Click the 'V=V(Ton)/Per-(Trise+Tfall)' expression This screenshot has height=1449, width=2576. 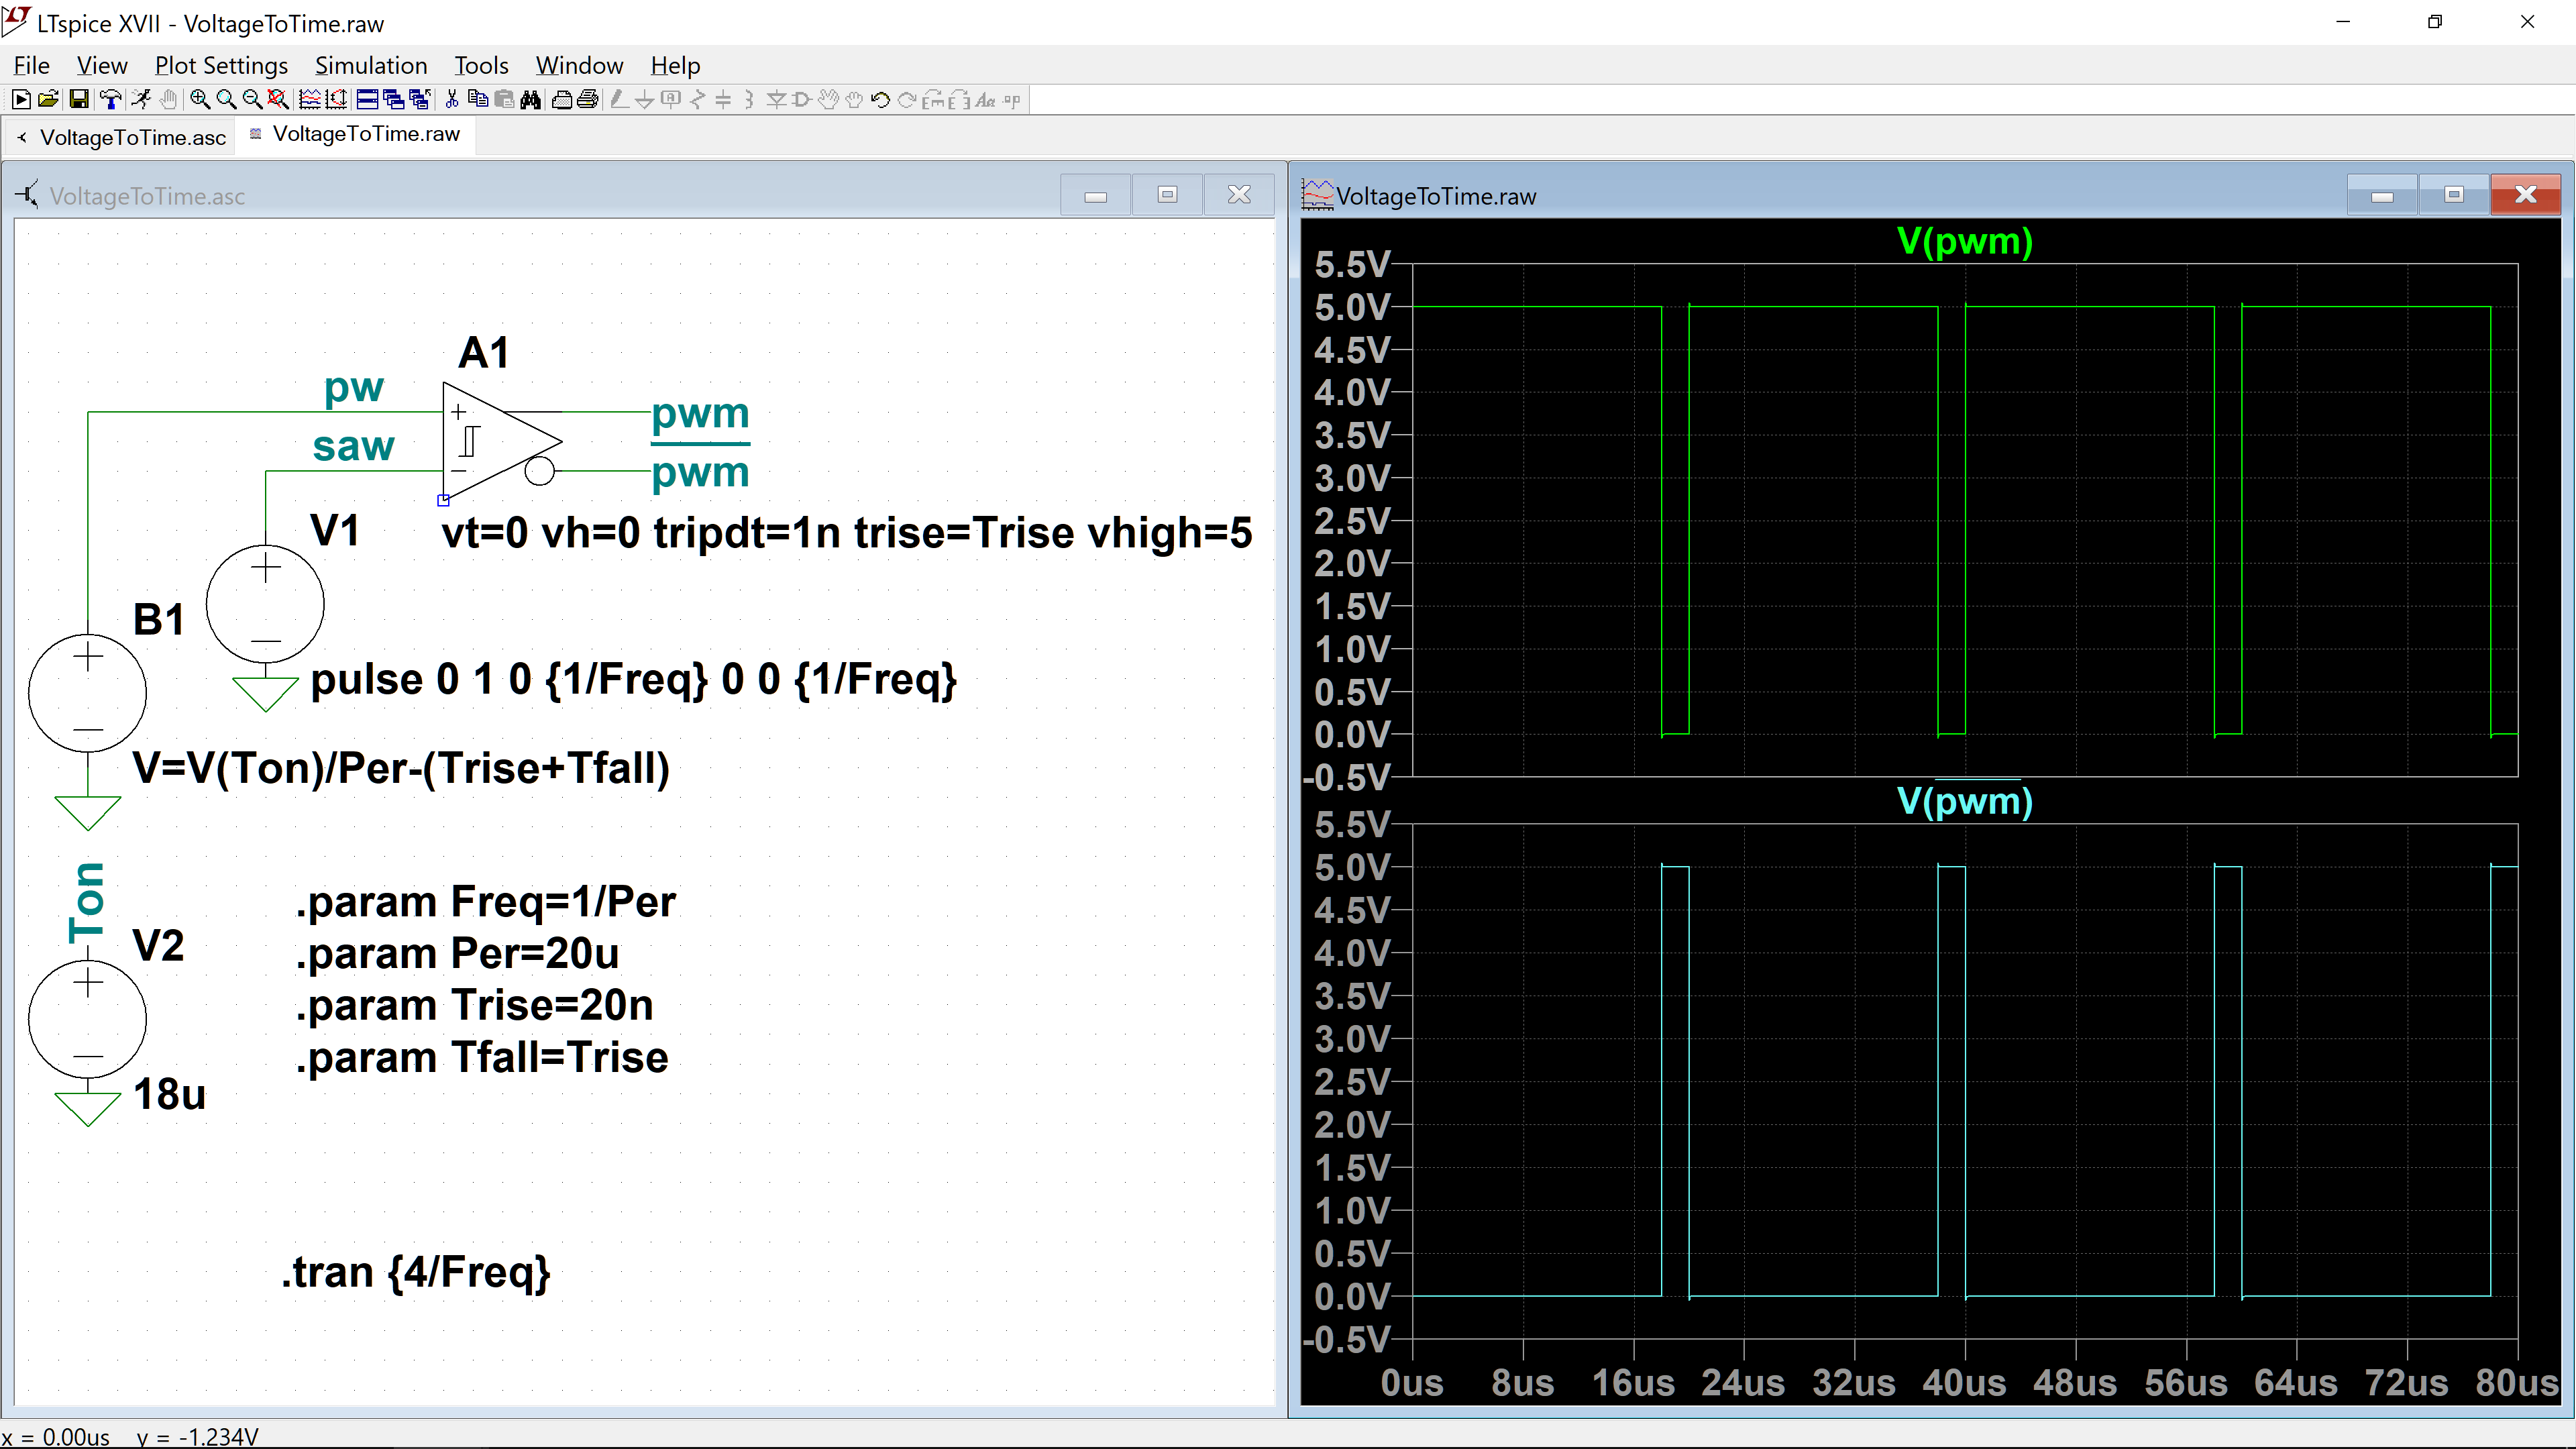coord(401,768)
